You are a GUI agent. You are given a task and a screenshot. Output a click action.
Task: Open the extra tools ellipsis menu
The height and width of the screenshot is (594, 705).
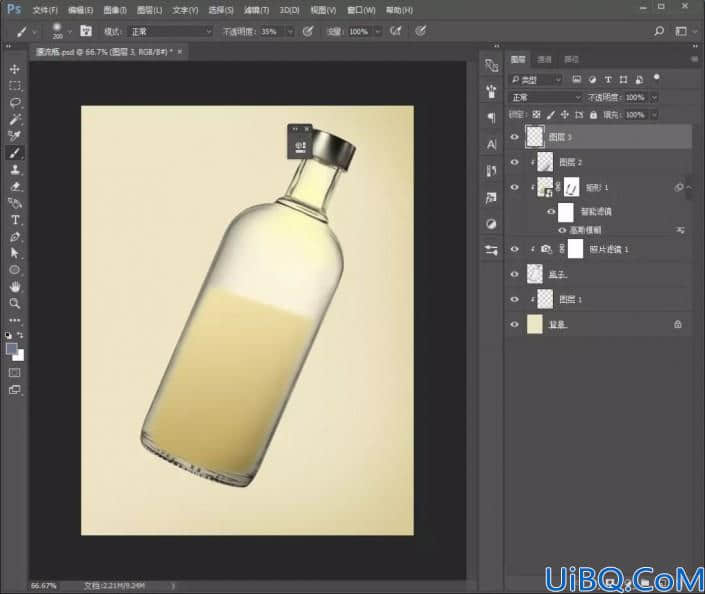tap(14, 320)
